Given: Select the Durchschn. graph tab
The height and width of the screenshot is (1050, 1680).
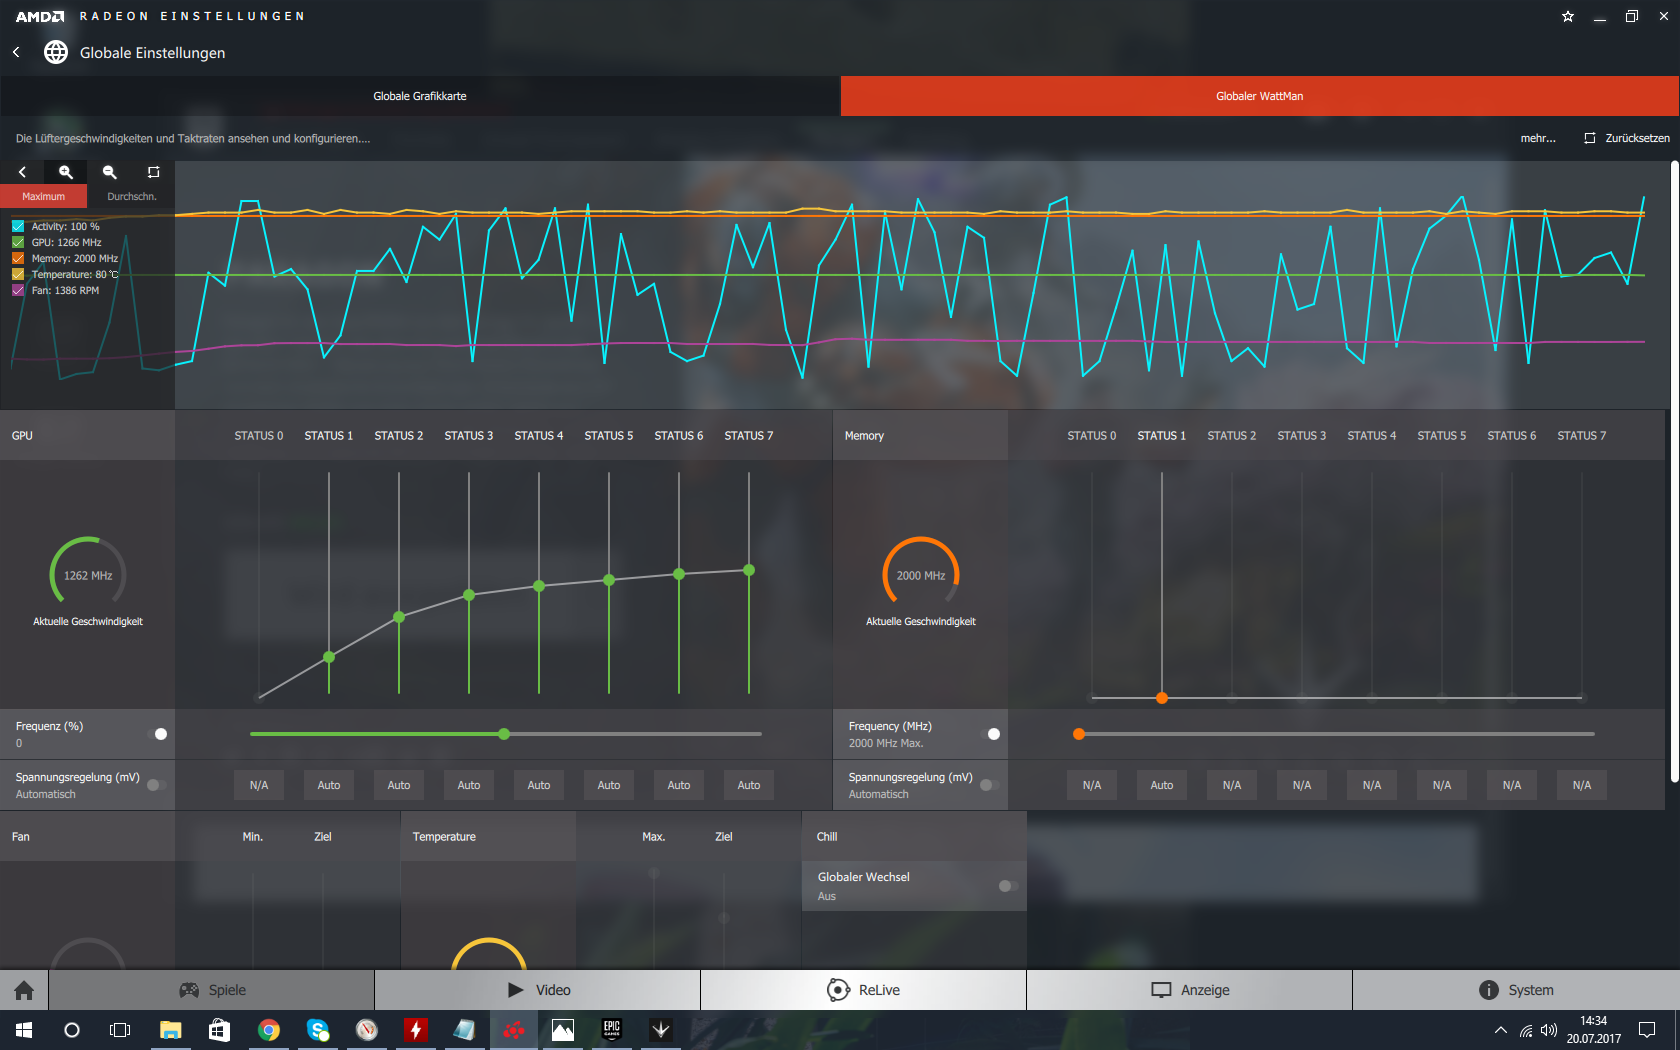Looking at the screenshot, I should 132,196.
